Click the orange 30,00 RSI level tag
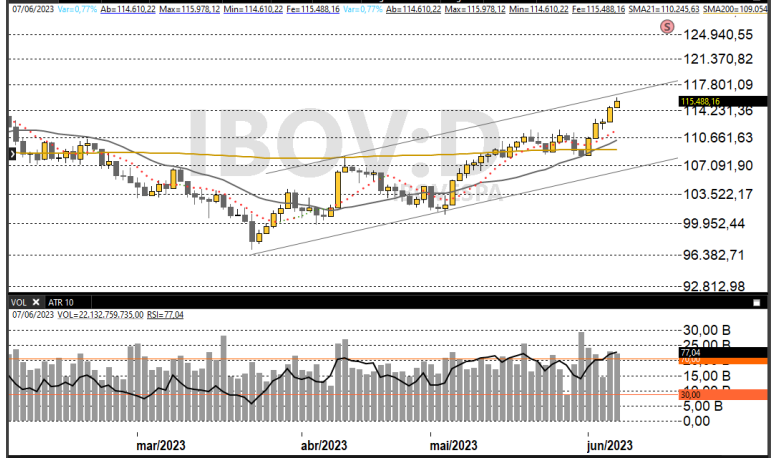772x460 pixels. 722,394
